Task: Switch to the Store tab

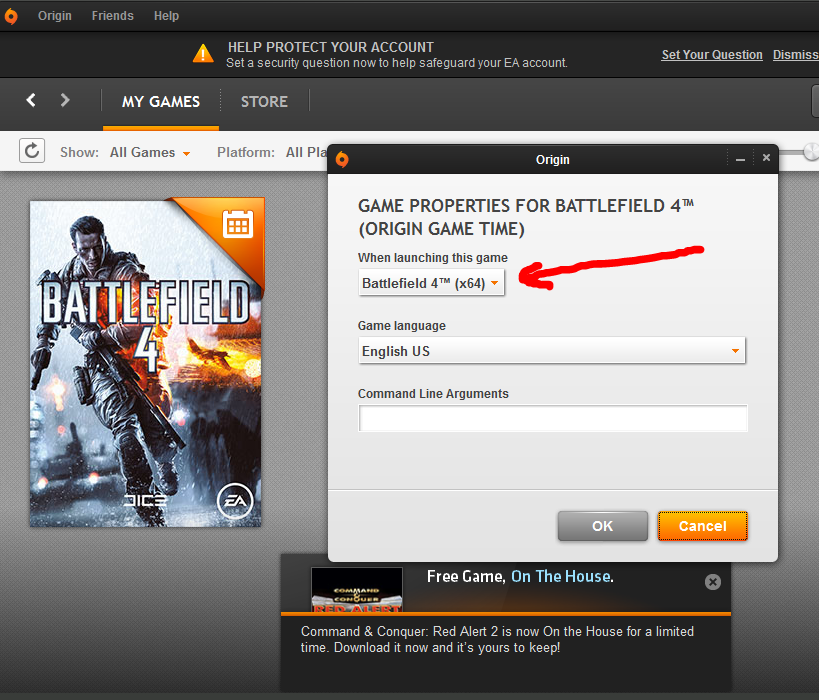Action: point(264,101)
